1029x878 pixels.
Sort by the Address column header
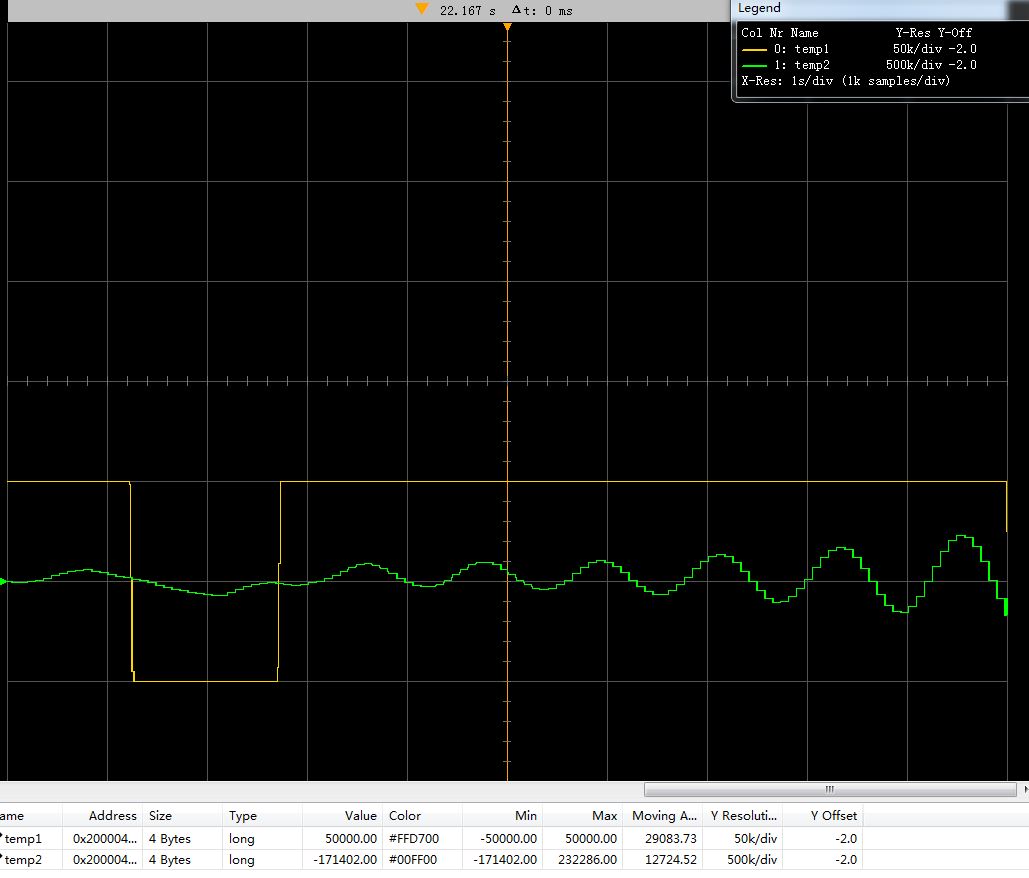point(102,816)
